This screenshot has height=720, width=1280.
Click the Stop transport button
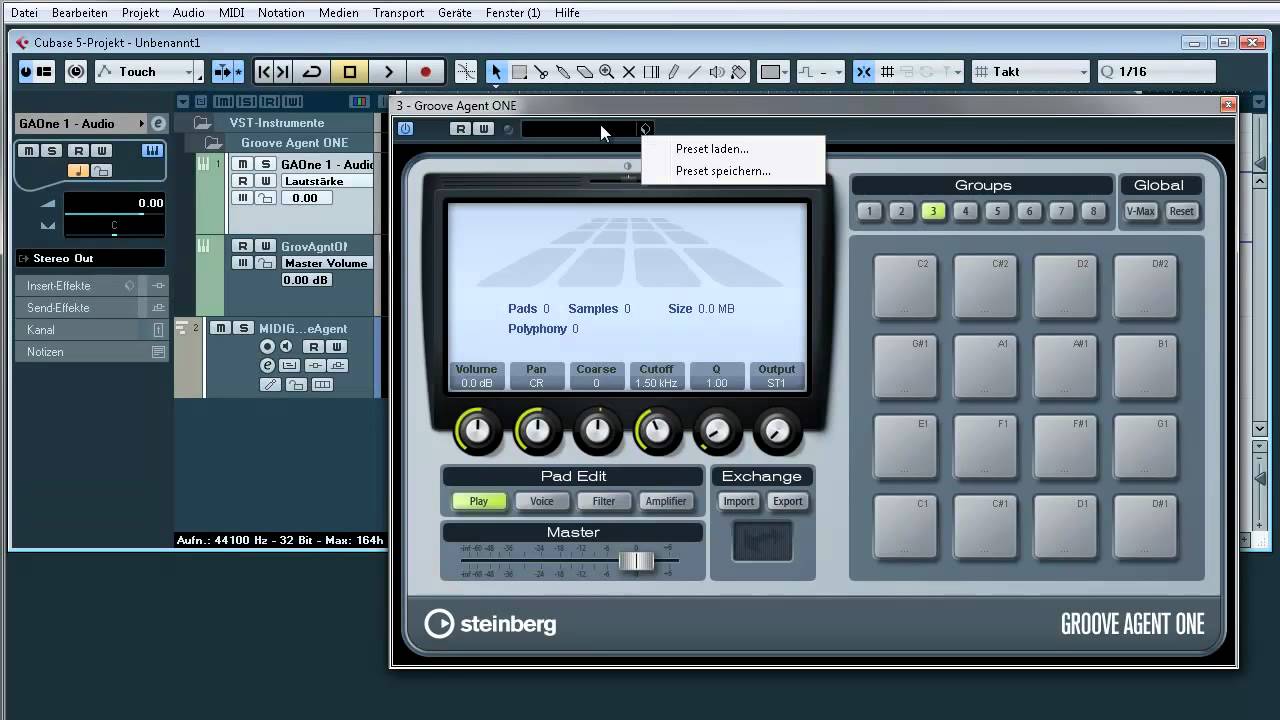pyautogui.click(x=350, y=72)
